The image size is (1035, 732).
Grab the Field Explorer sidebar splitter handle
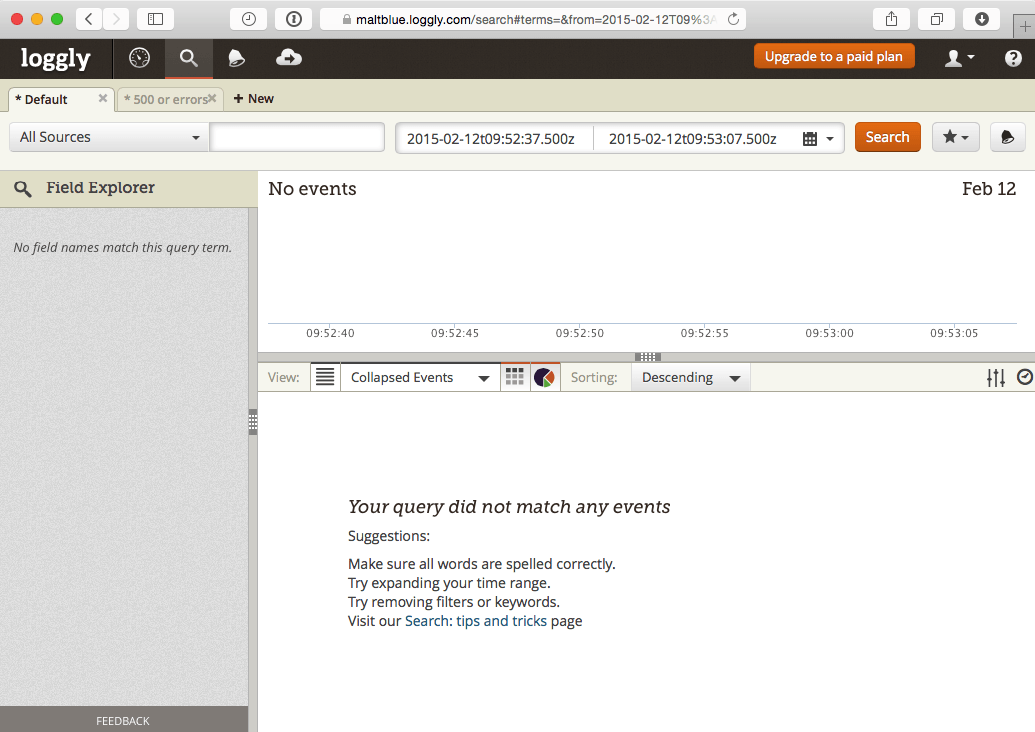click(x=253, y=422)
